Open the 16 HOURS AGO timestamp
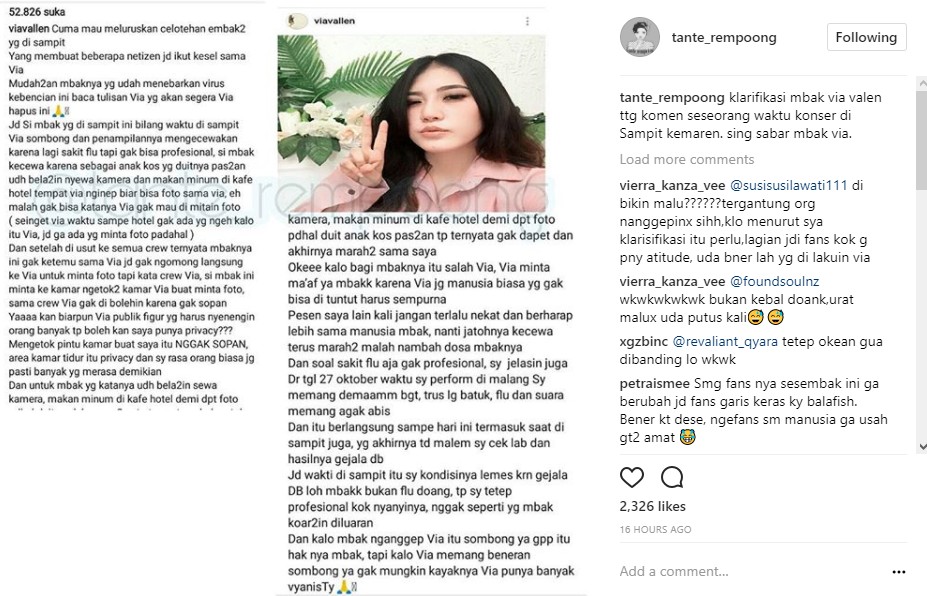 [655, 529]
